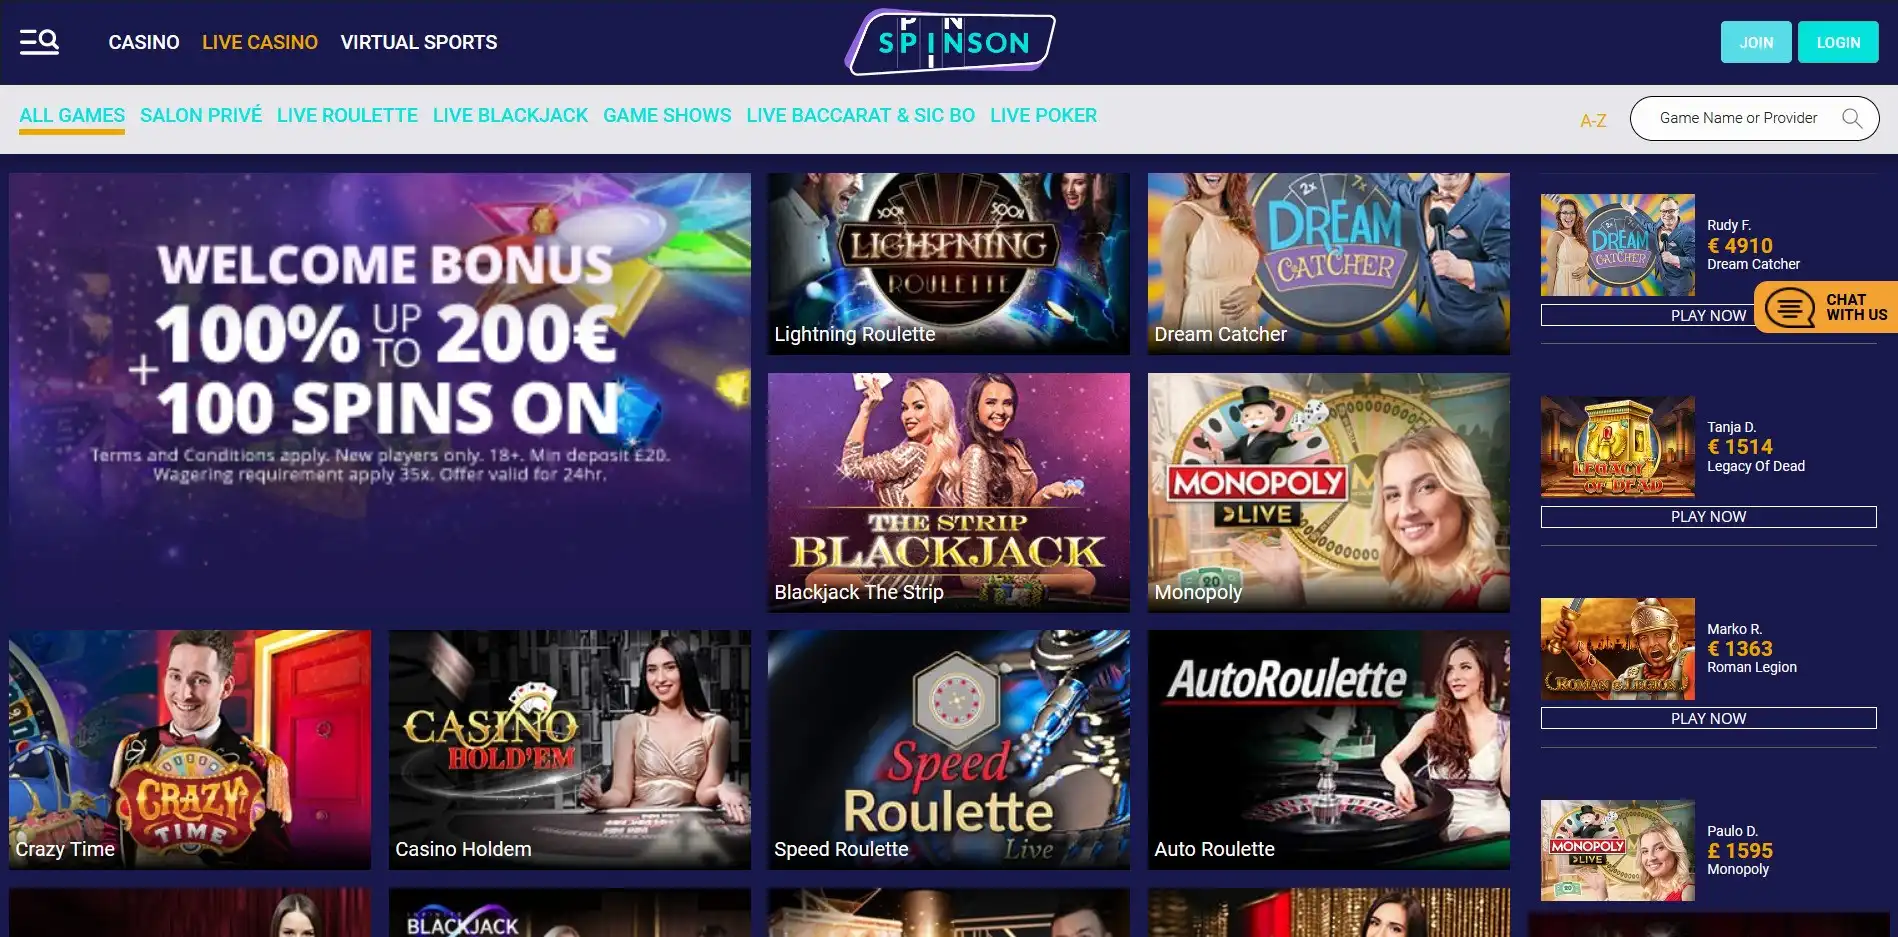
Task: Go to Salon Privé tab
Action: [201, 115]
